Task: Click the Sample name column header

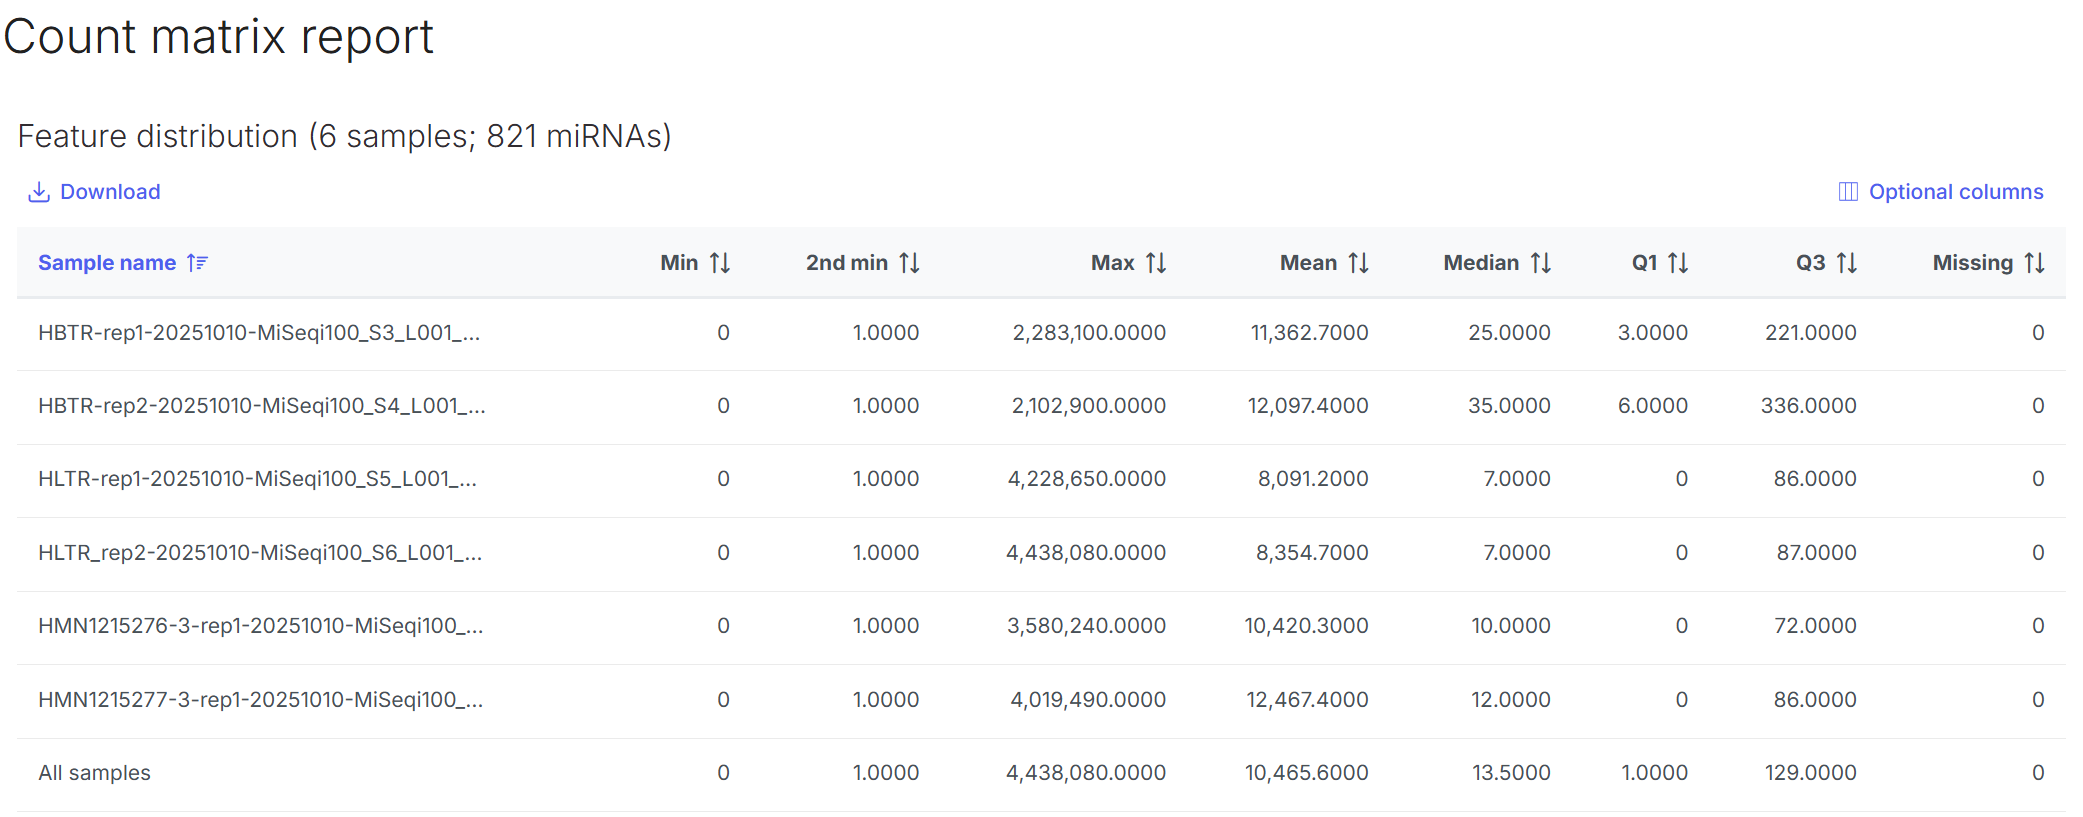Action: [107, 263]
